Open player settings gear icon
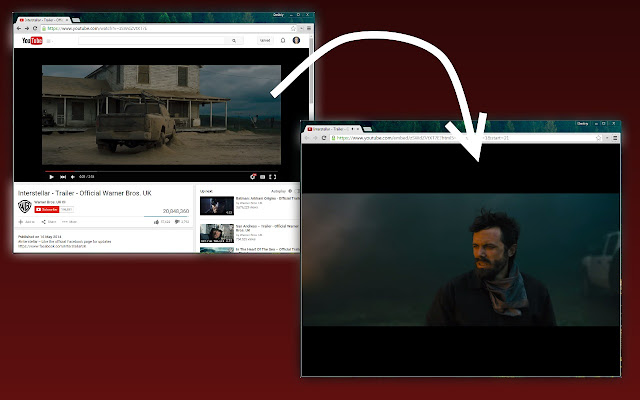 (253, 177)
